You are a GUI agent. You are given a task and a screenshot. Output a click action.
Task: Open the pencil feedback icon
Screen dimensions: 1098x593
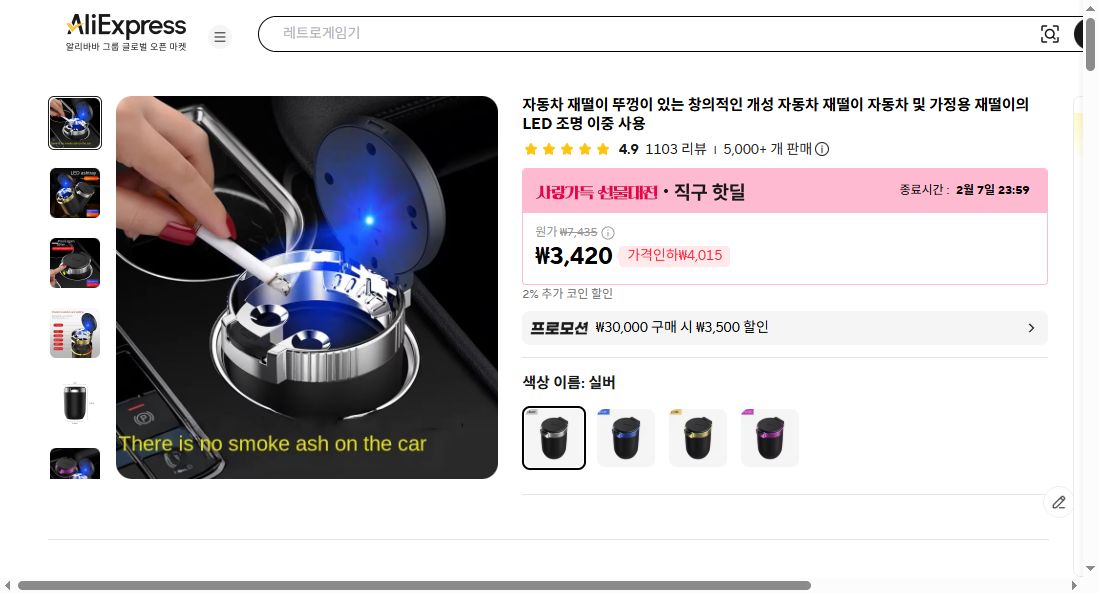(x=1059, y=502)
